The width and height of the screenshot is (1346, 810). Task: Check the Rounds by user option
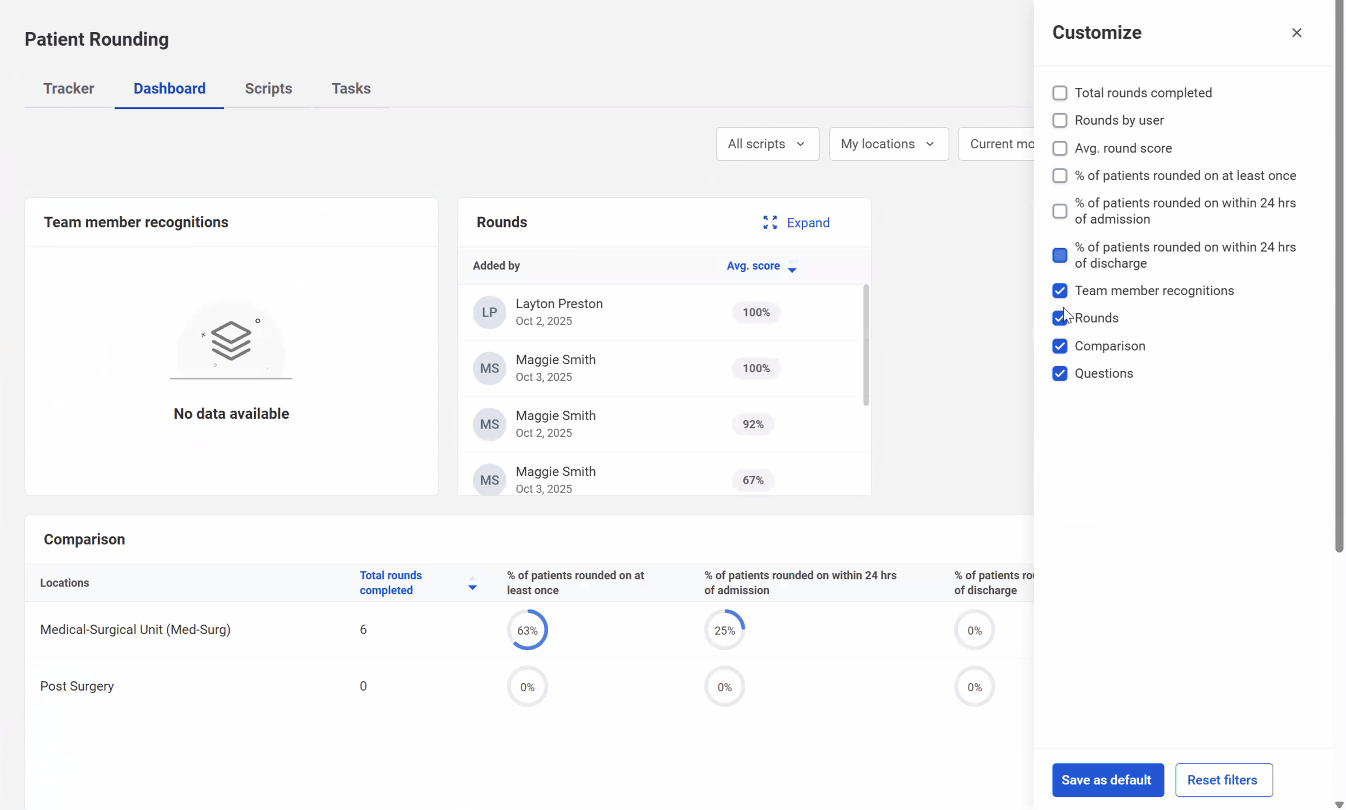[x=1060, y=121]
